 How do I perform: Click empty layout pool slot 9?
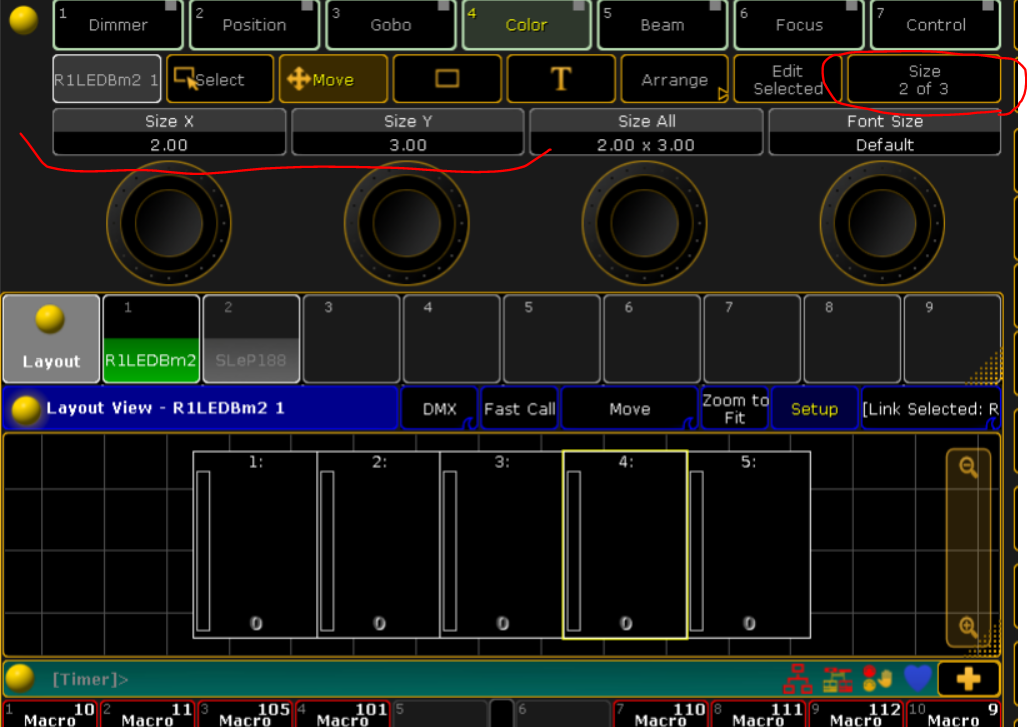click(x=952, y=339)
